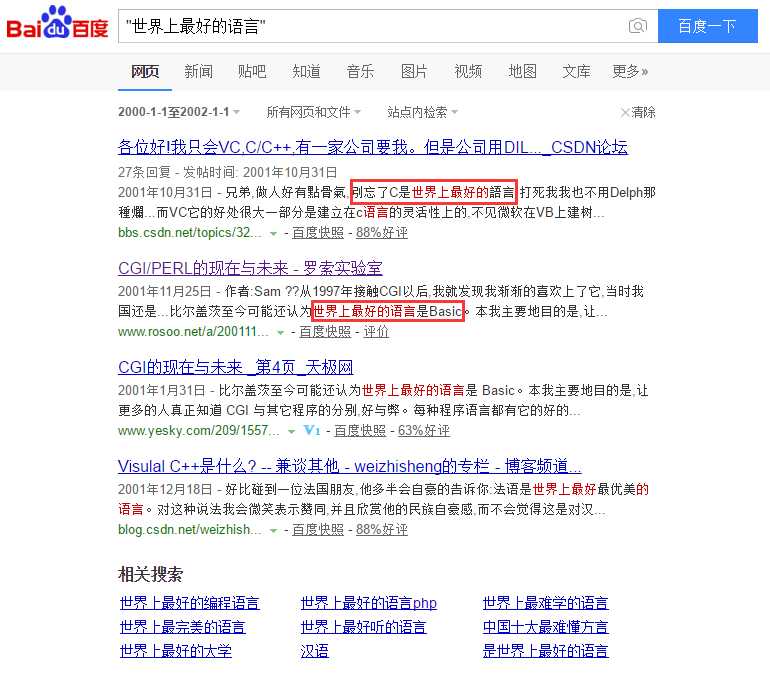The height and width of the screenshot is (678, 770).
Task: Click 评价 on rosoo.net result
Action: (376, 332)
